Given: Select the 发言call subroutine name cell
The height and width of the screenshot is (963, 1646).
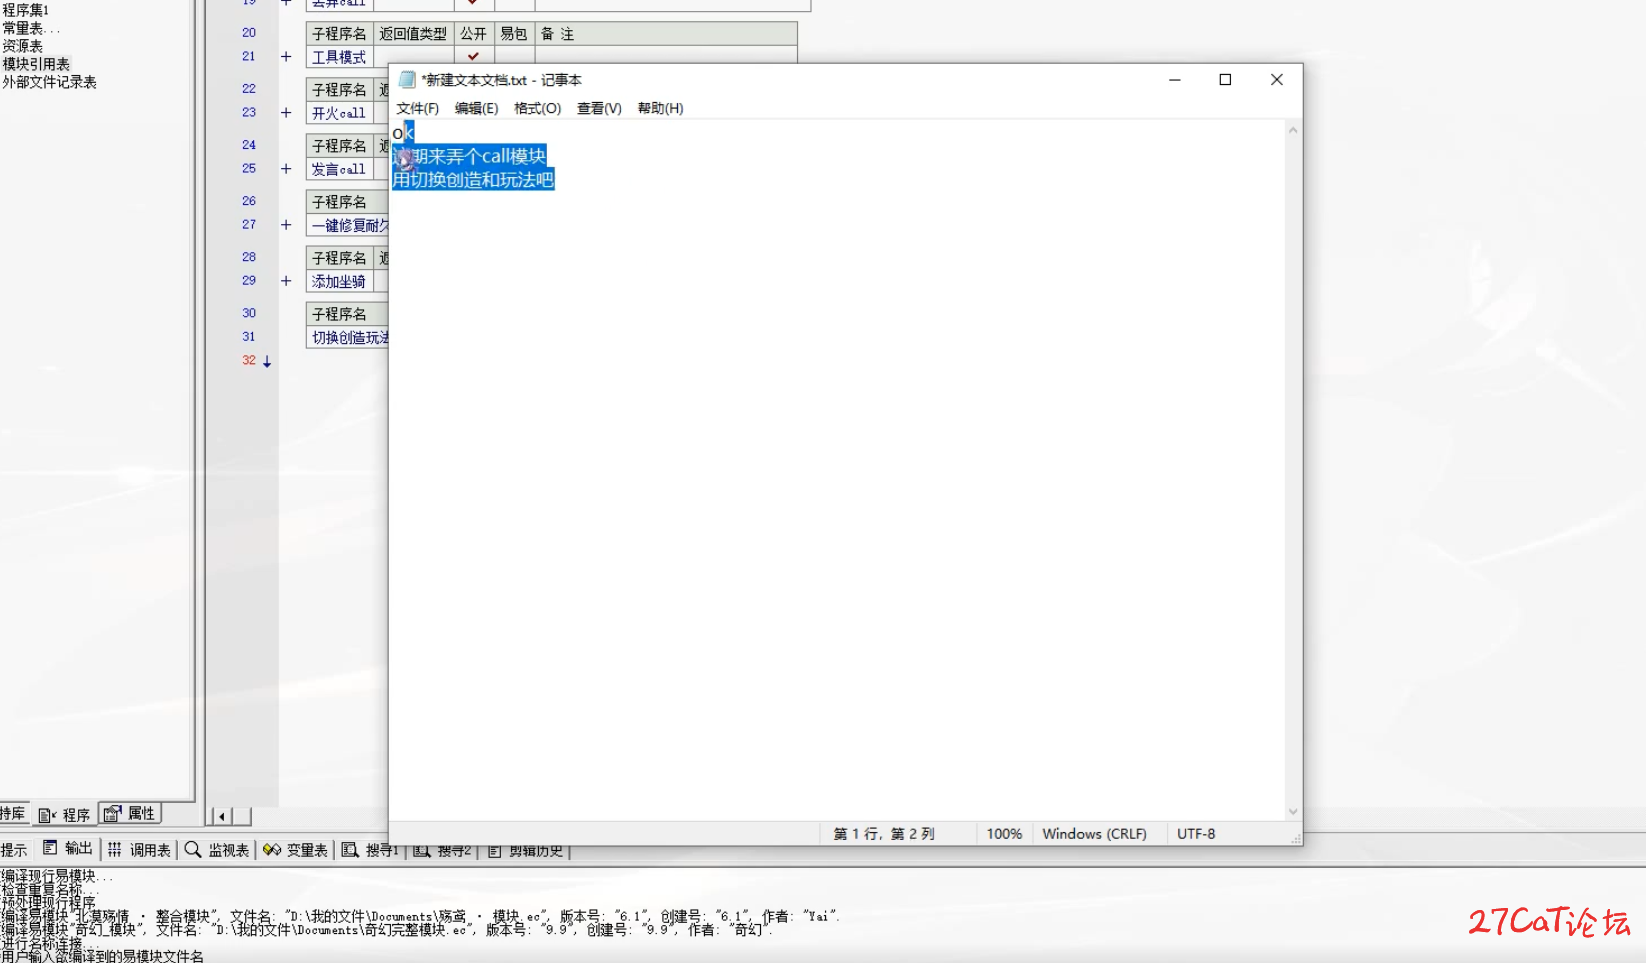Looking at the screenshot, I should 340,169.
